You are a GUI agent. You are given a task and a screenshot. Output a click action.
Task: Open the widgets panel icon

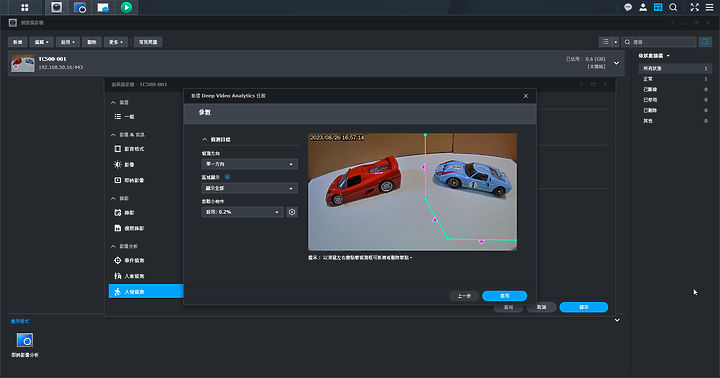tap(658, 7)
